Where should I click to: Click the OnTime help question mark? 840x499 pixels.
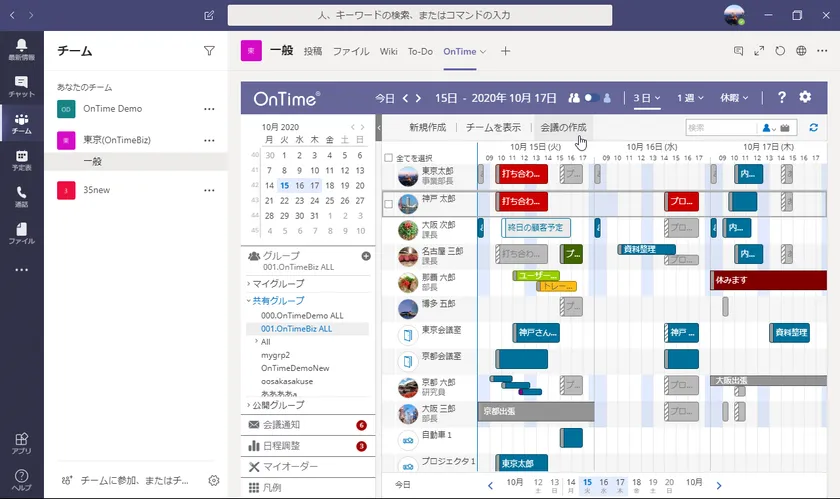pyautogui.click(x=782, y=97)
